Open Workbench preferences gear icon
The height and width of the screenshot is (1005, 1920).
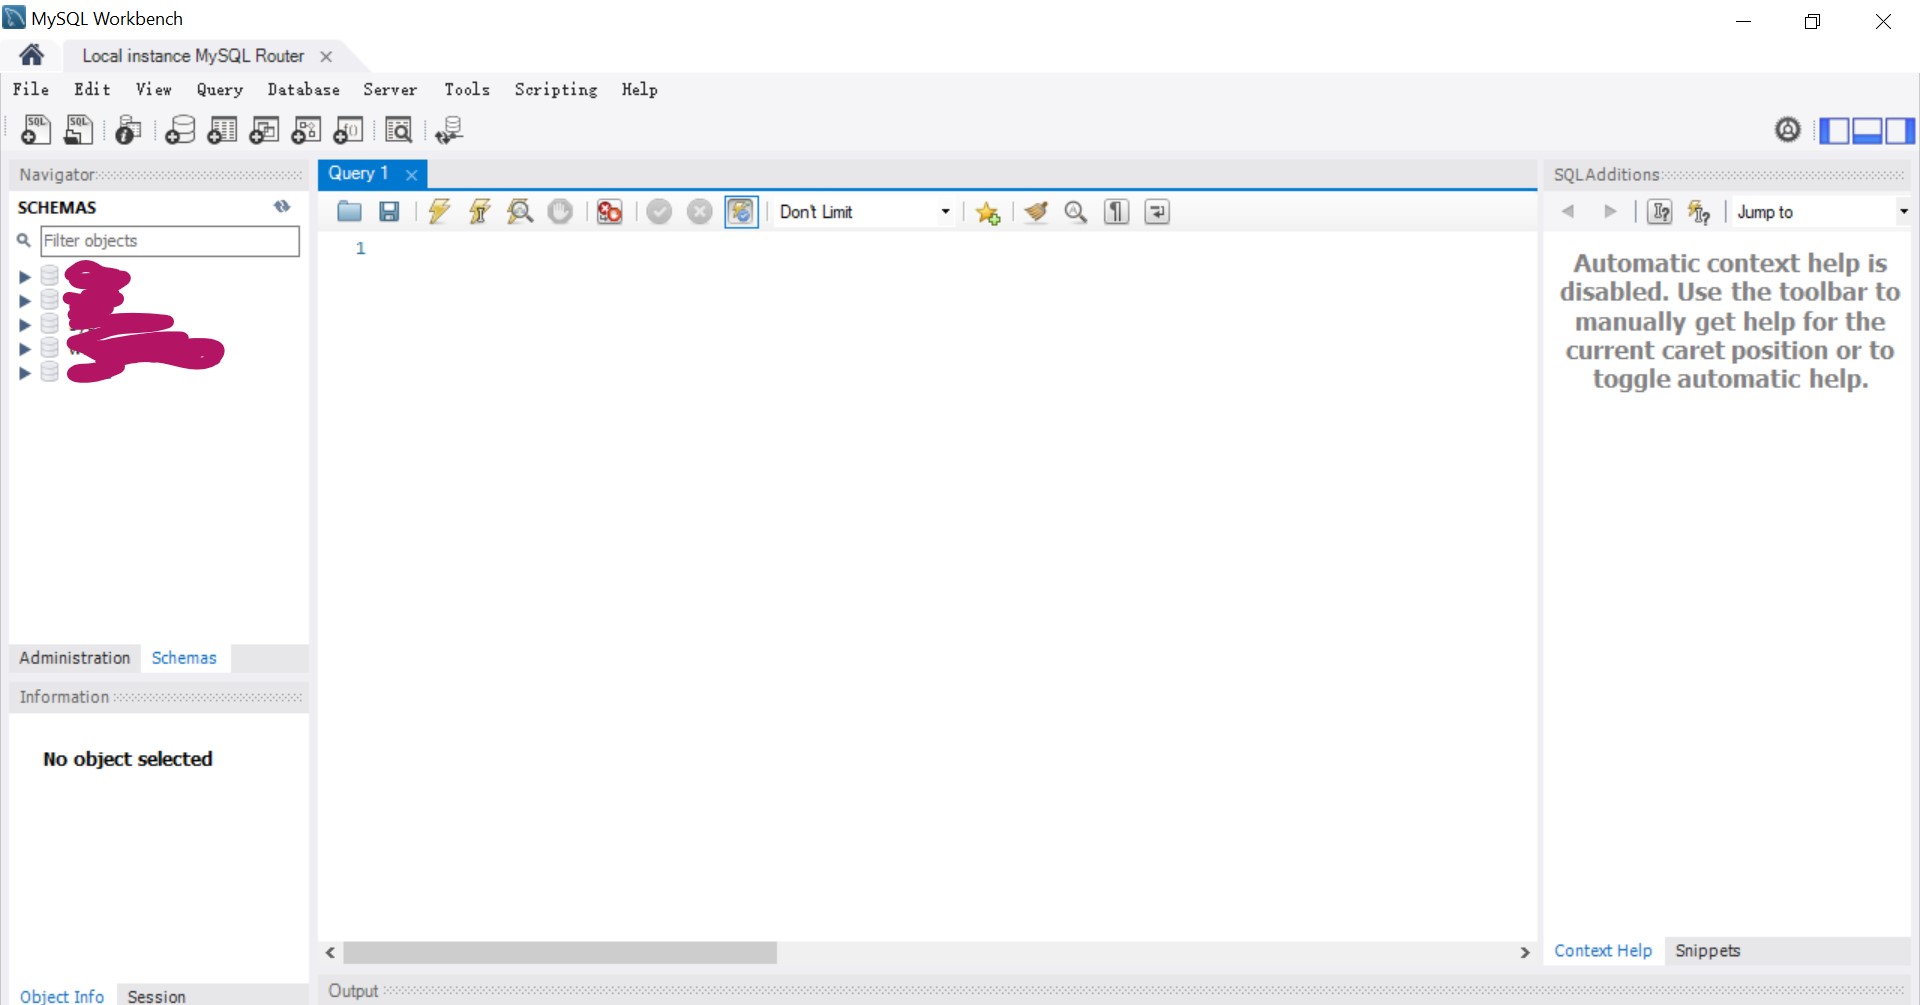(1788, 129)
